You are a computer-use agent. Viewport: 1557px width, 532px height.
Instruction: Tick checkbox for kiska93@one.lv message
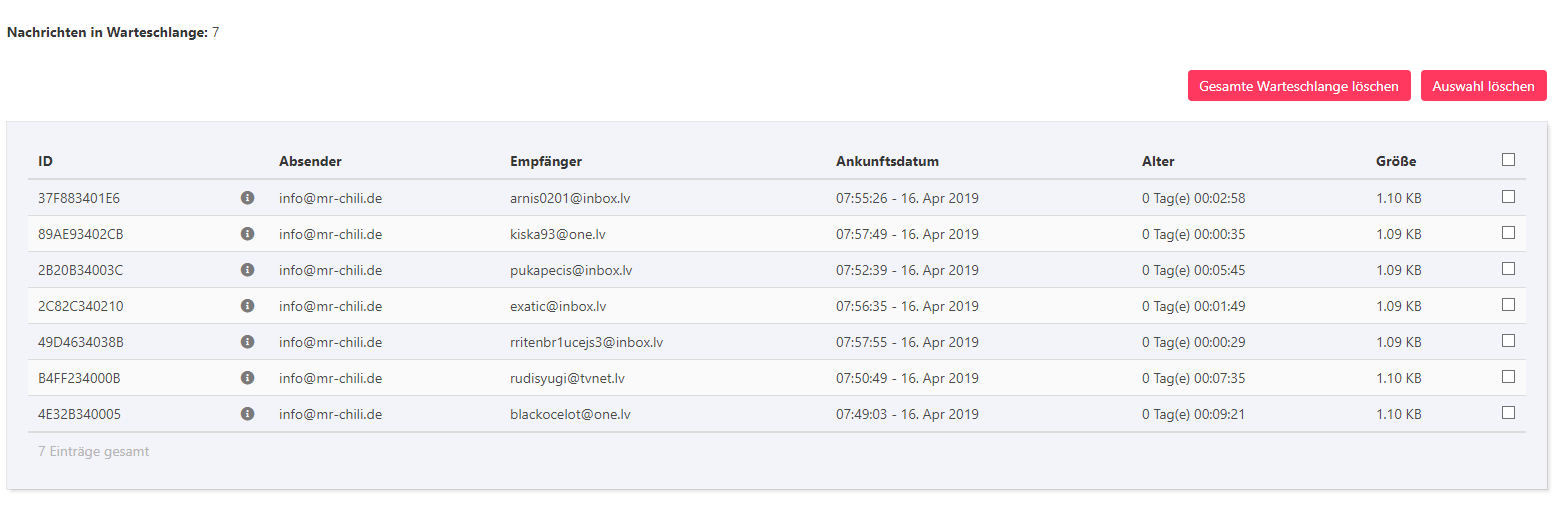tap(1508, 233)
